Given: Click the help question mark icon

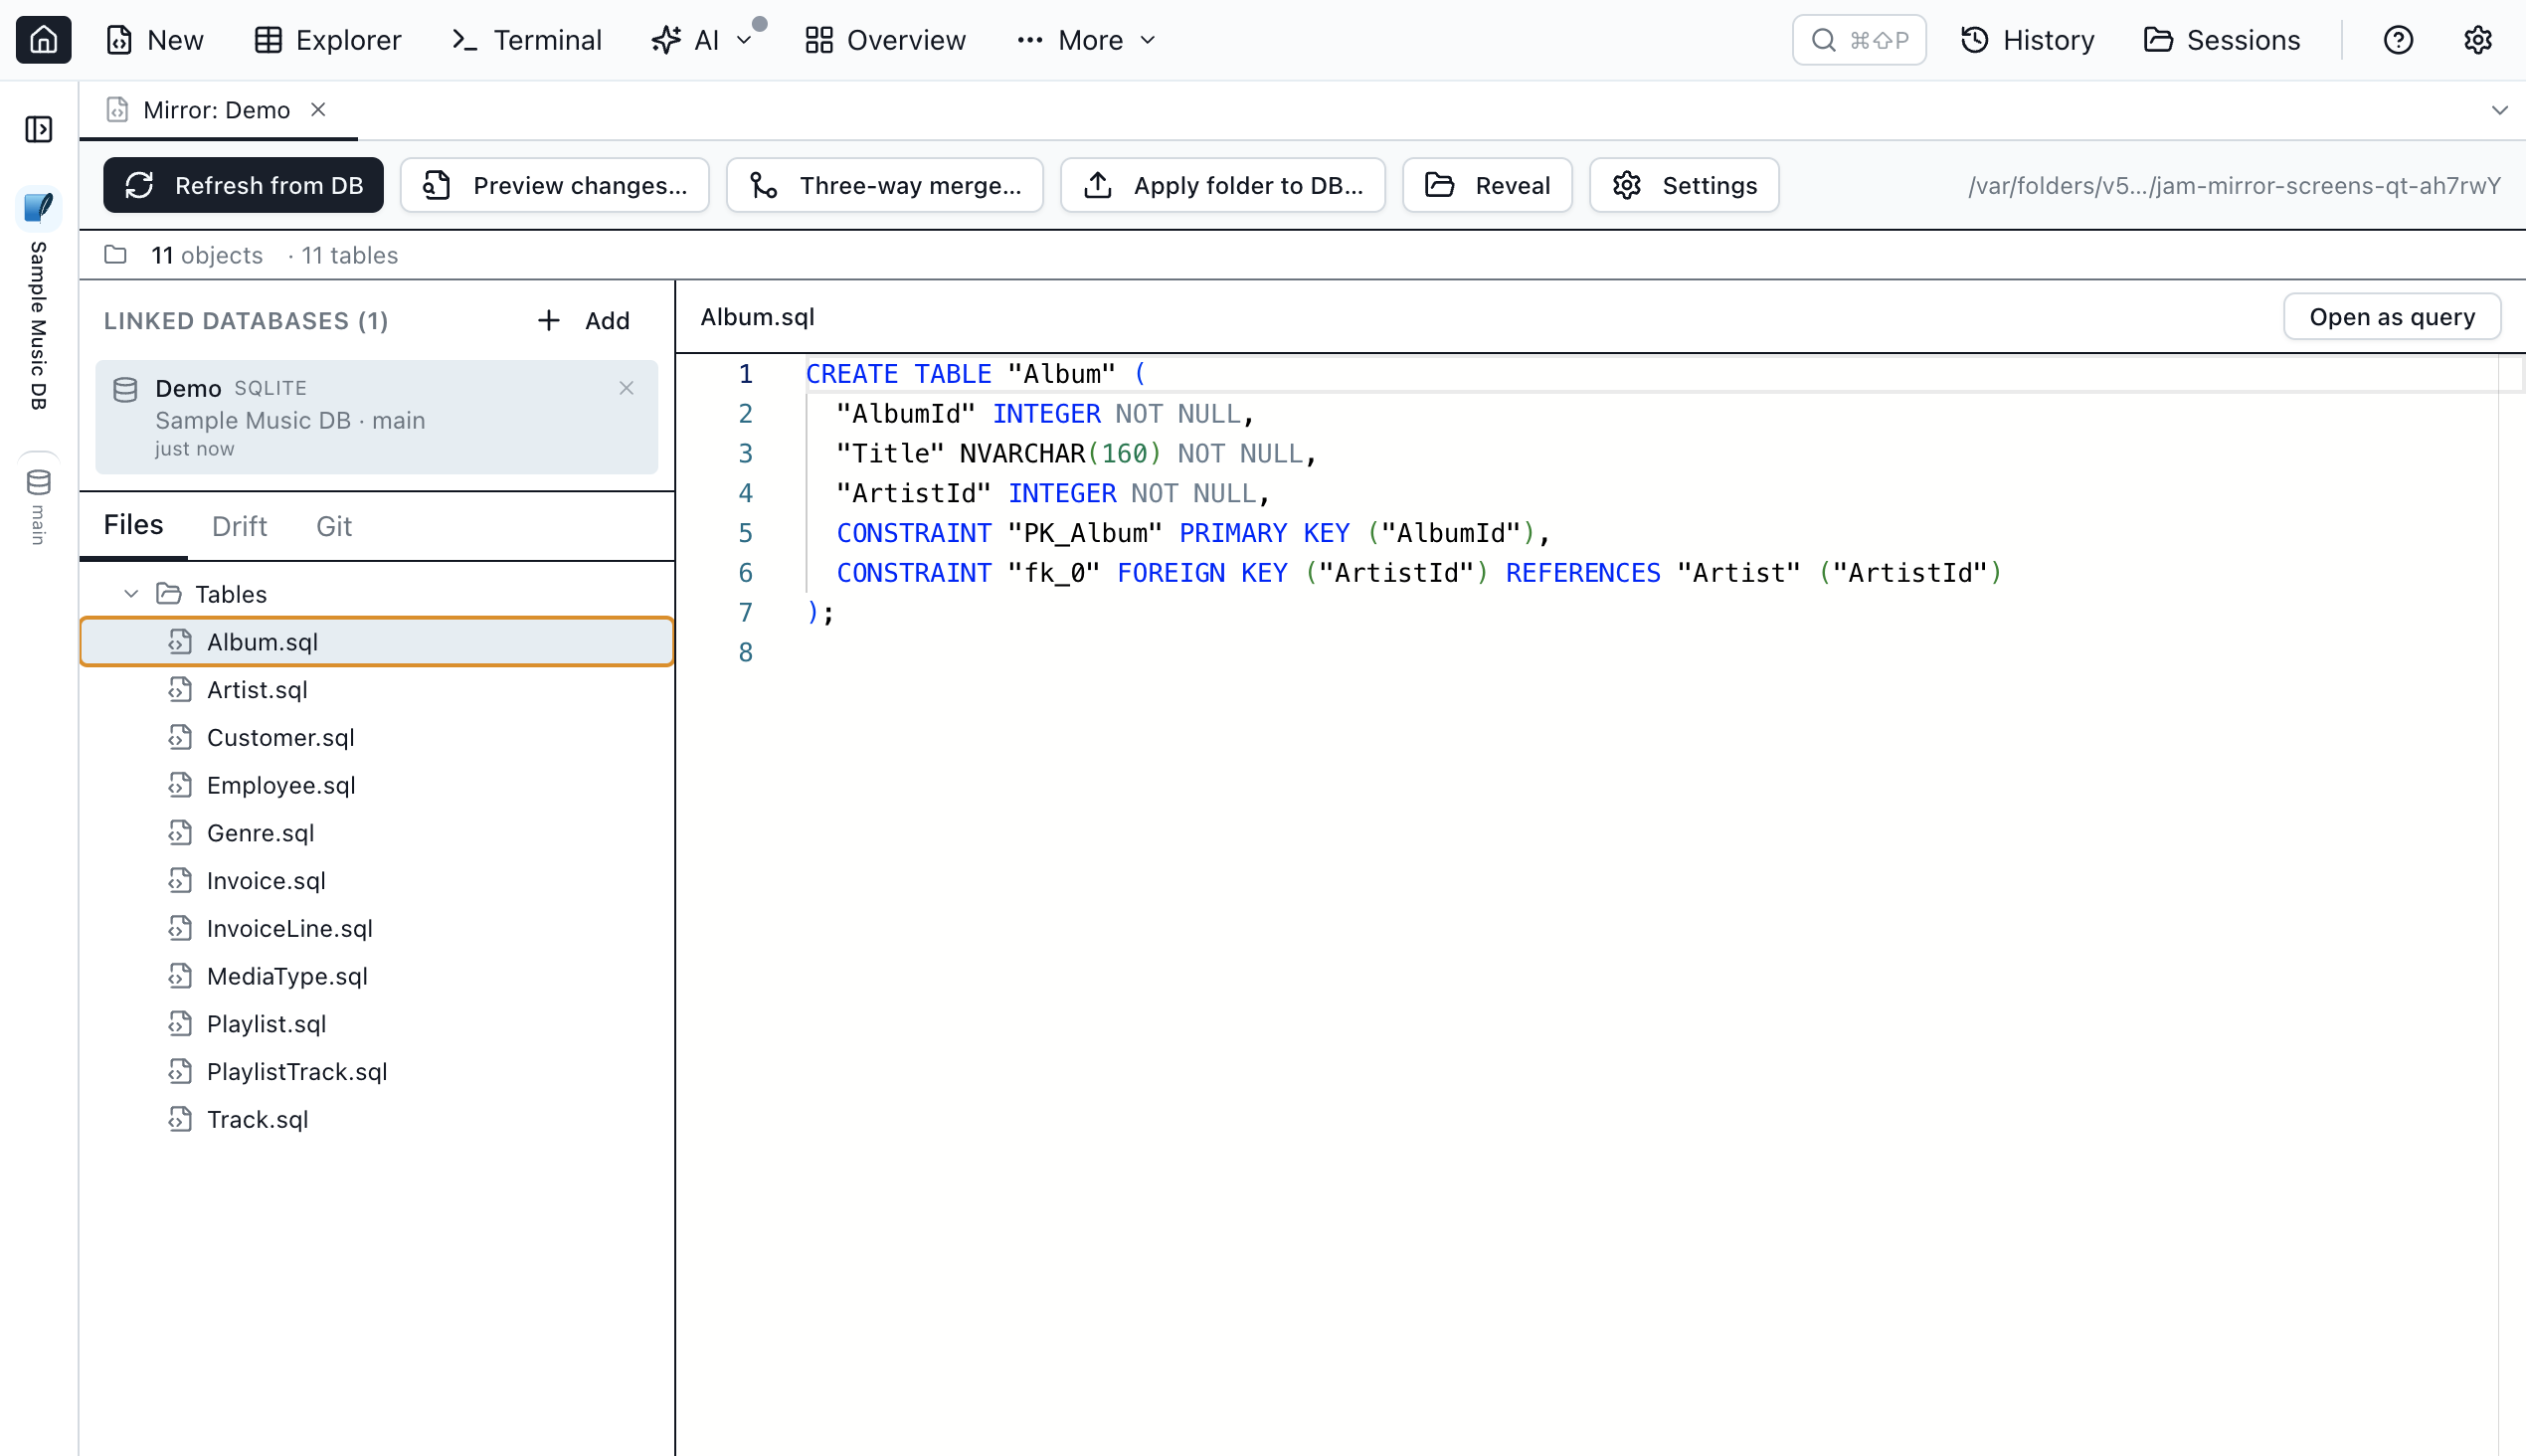Looking at the screenshot, I should point(2398,40).
